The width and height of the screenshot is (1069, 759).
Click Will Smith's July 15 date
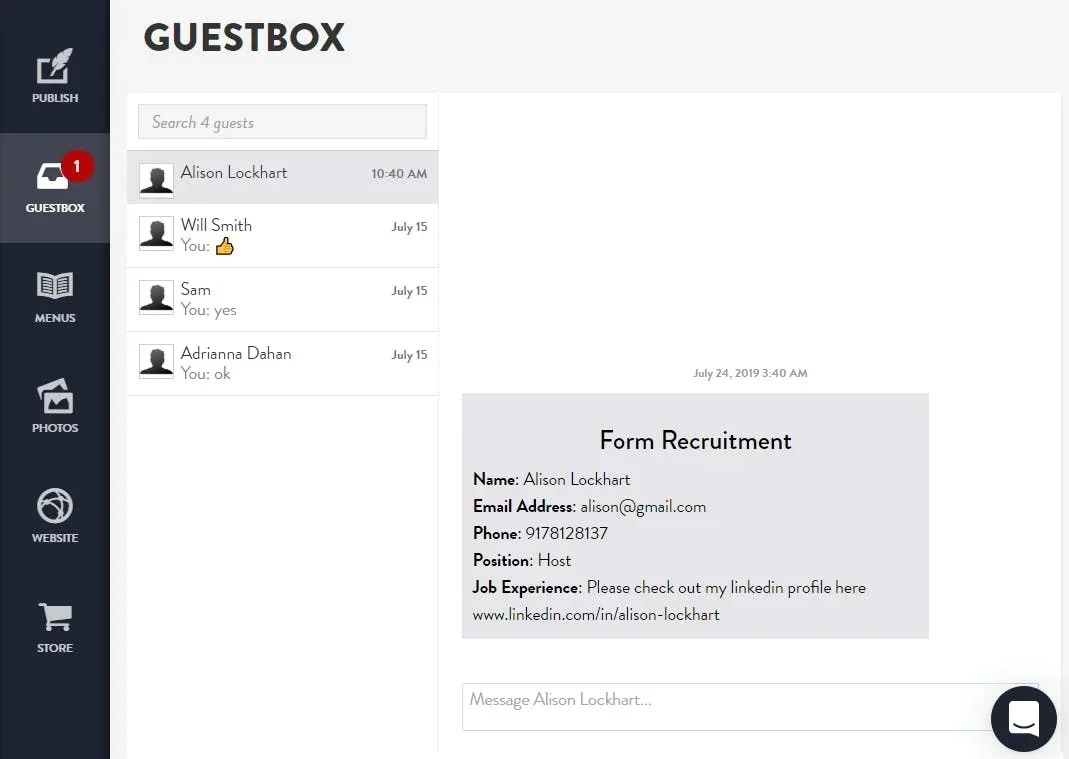(409, 227)
